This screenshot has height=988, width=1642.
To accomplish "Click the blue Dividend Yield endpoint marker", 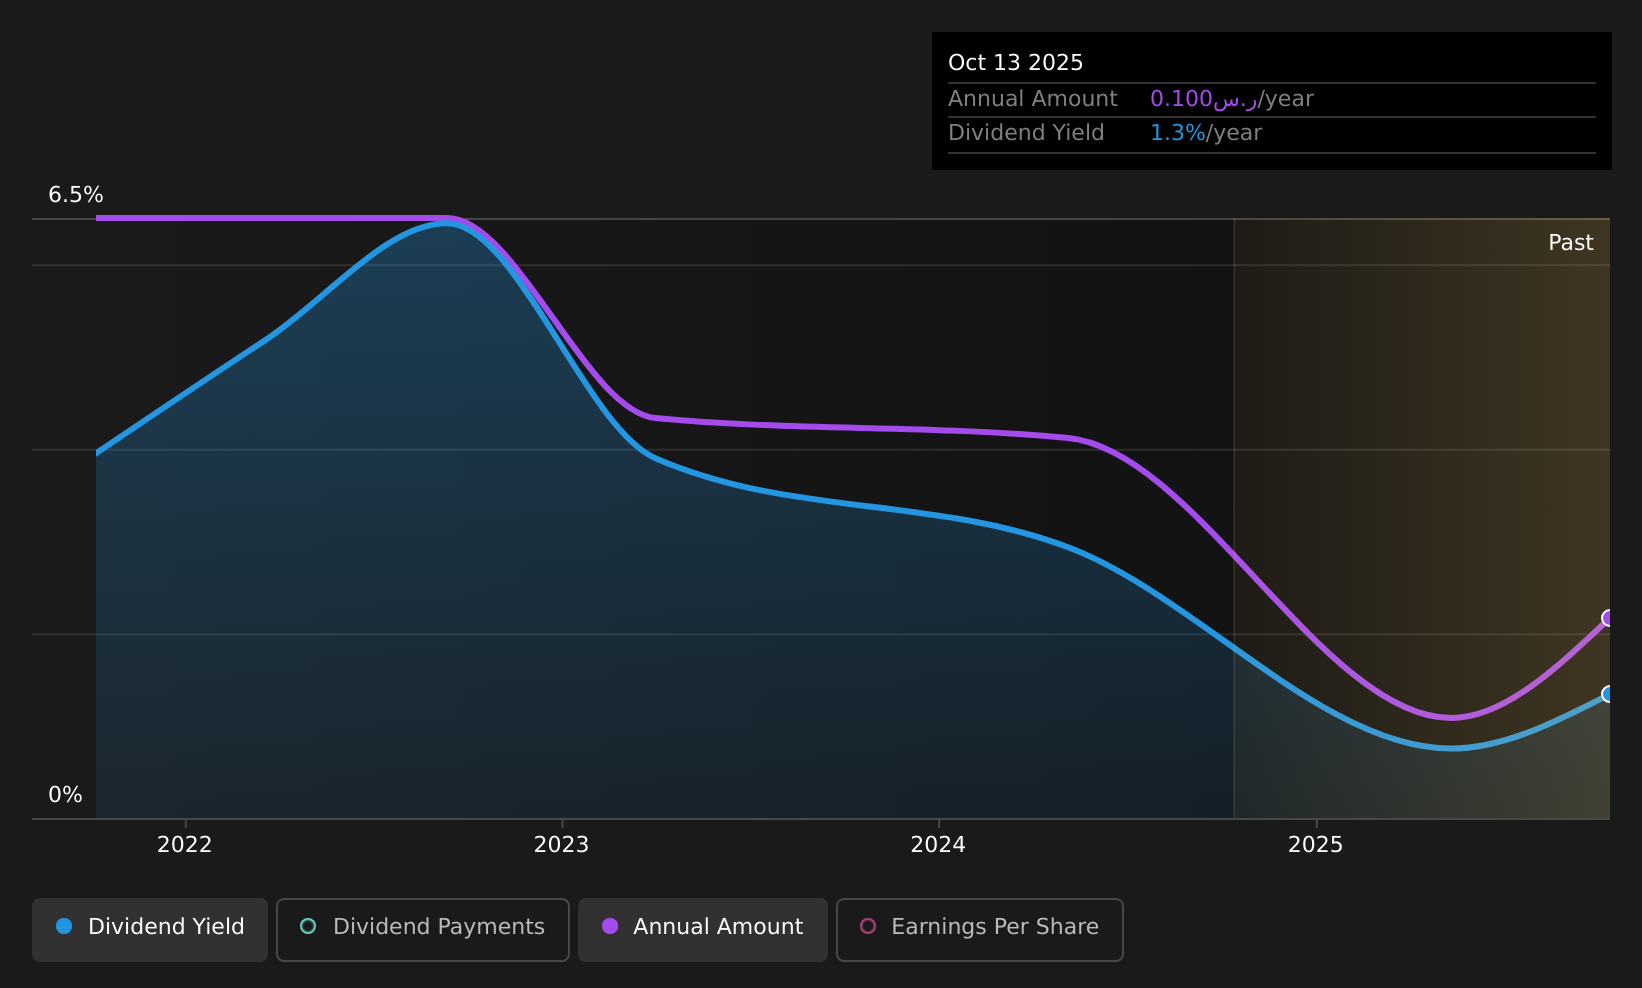I will tap(1609, 694).
